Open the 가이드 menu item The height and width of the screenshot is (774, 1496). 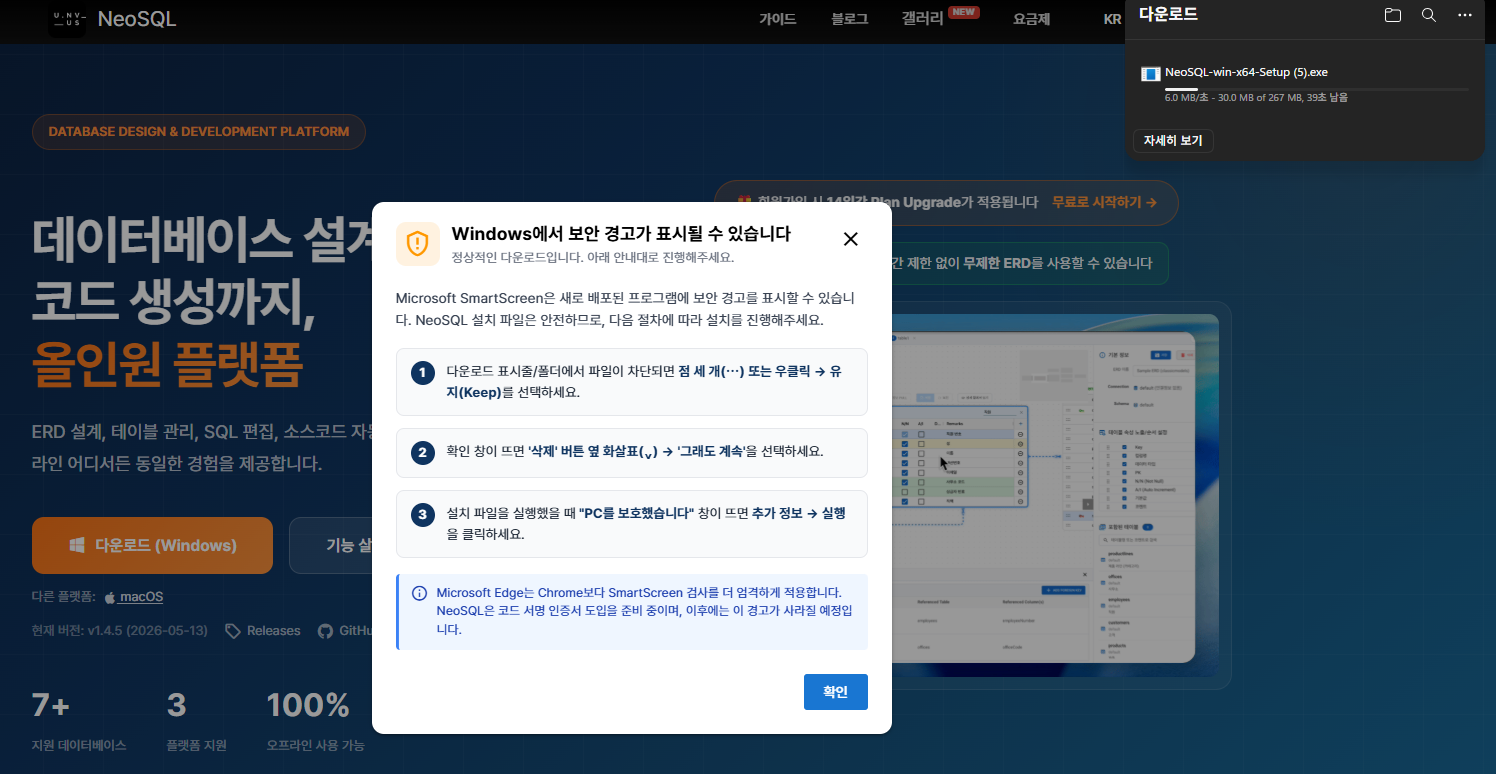tap(777, 19)
